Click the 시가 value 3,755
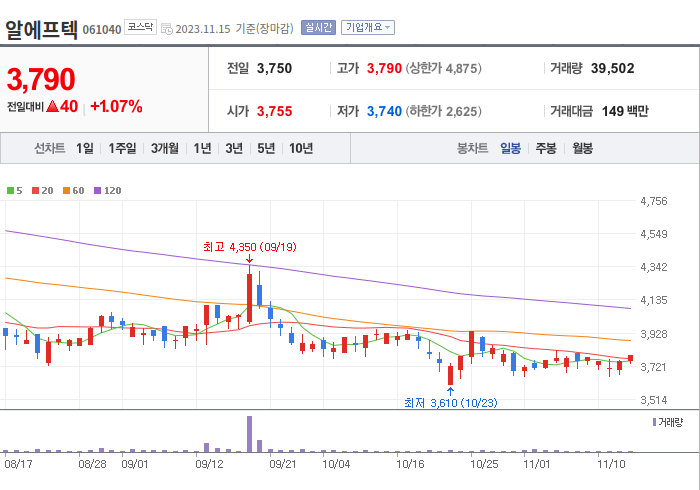 point(274,111)
